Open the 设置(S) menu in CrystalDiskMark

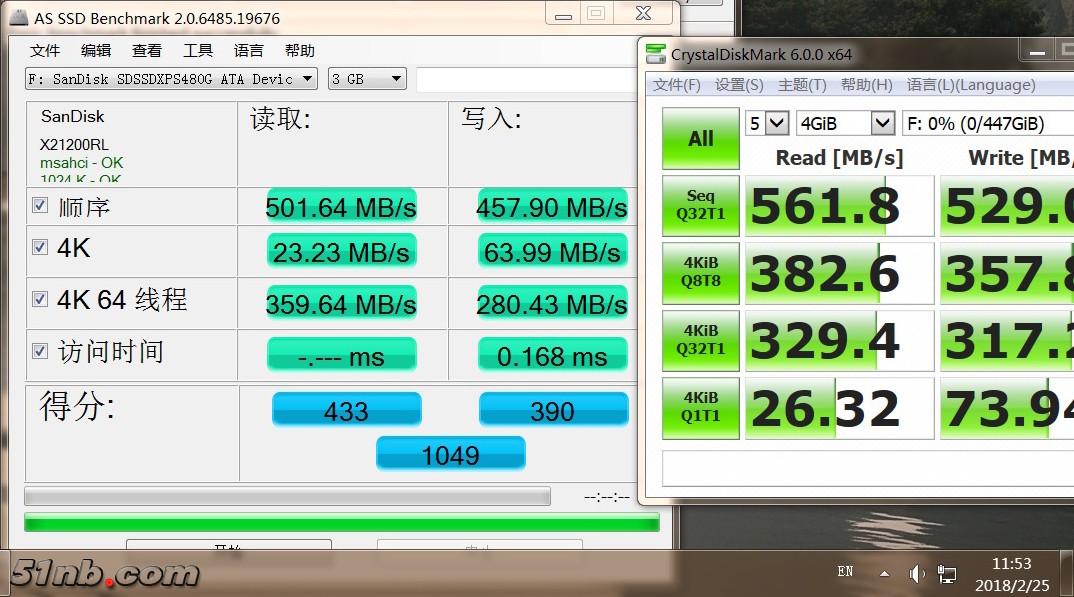coord(739,85)
